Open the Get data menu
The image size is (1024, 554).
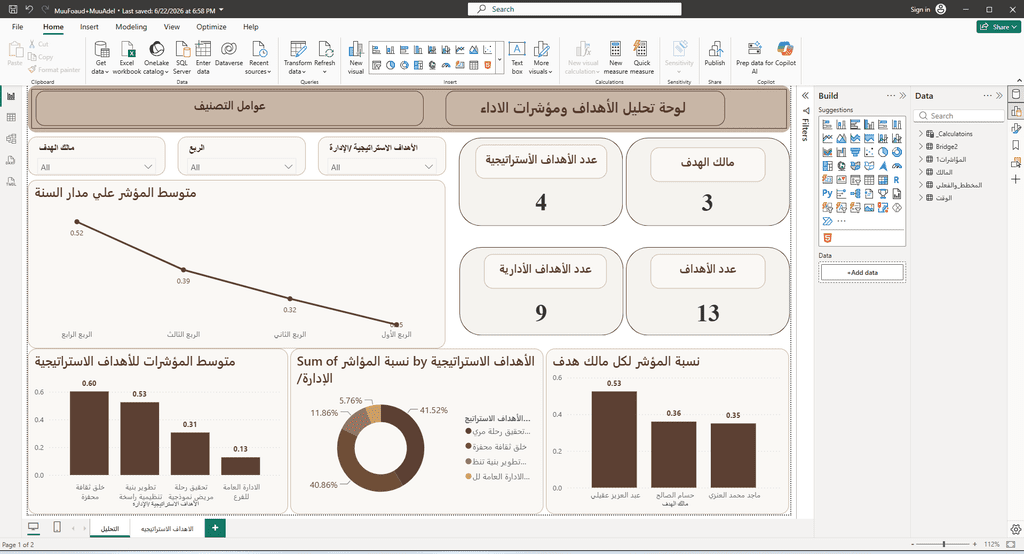point(101,58)
